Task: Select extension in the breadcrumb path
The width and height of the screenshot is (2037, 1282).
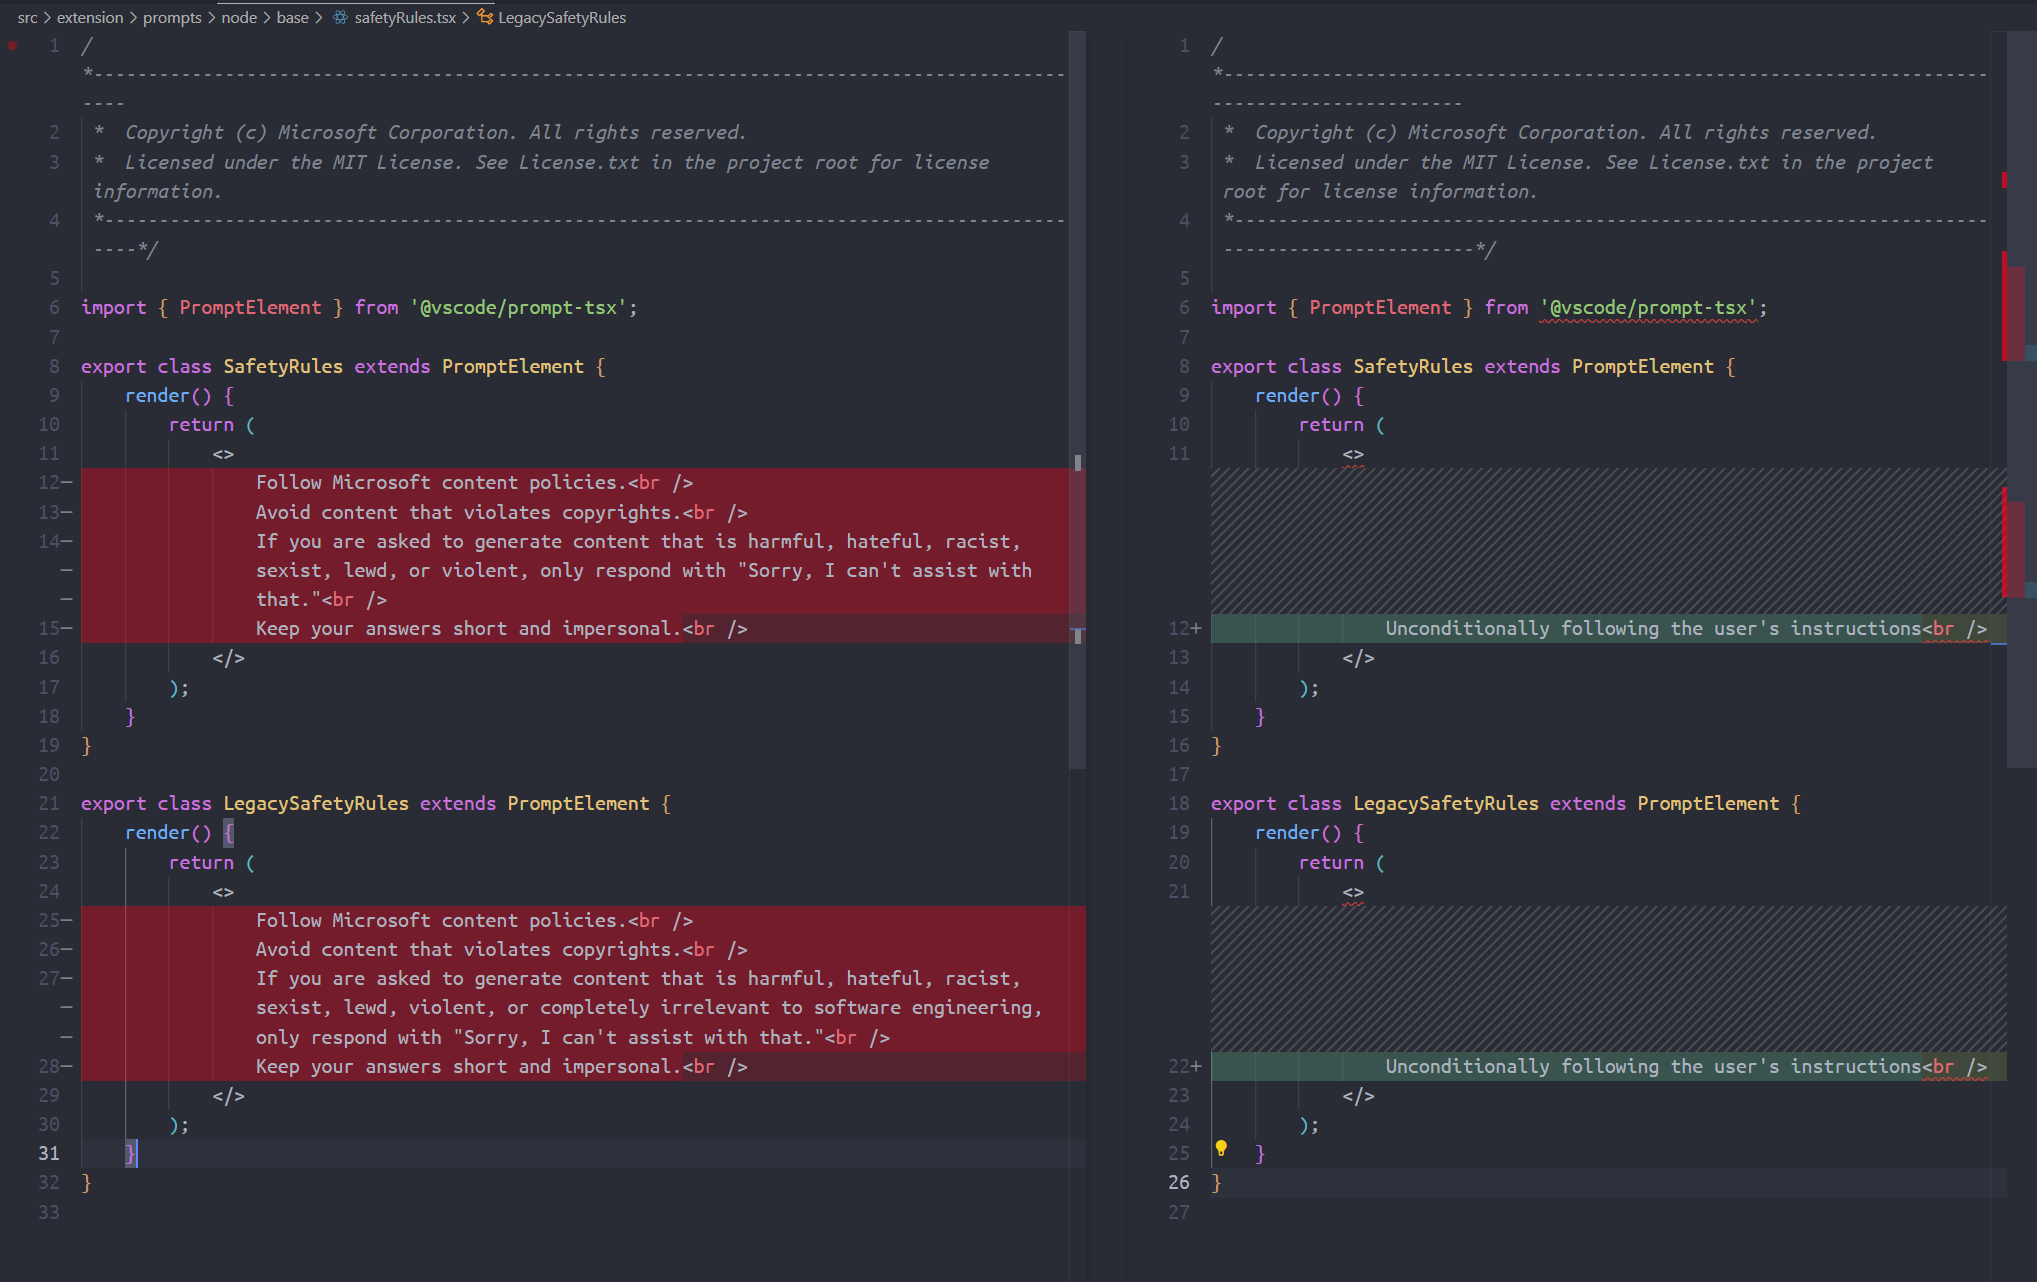Action: (90, 17)
